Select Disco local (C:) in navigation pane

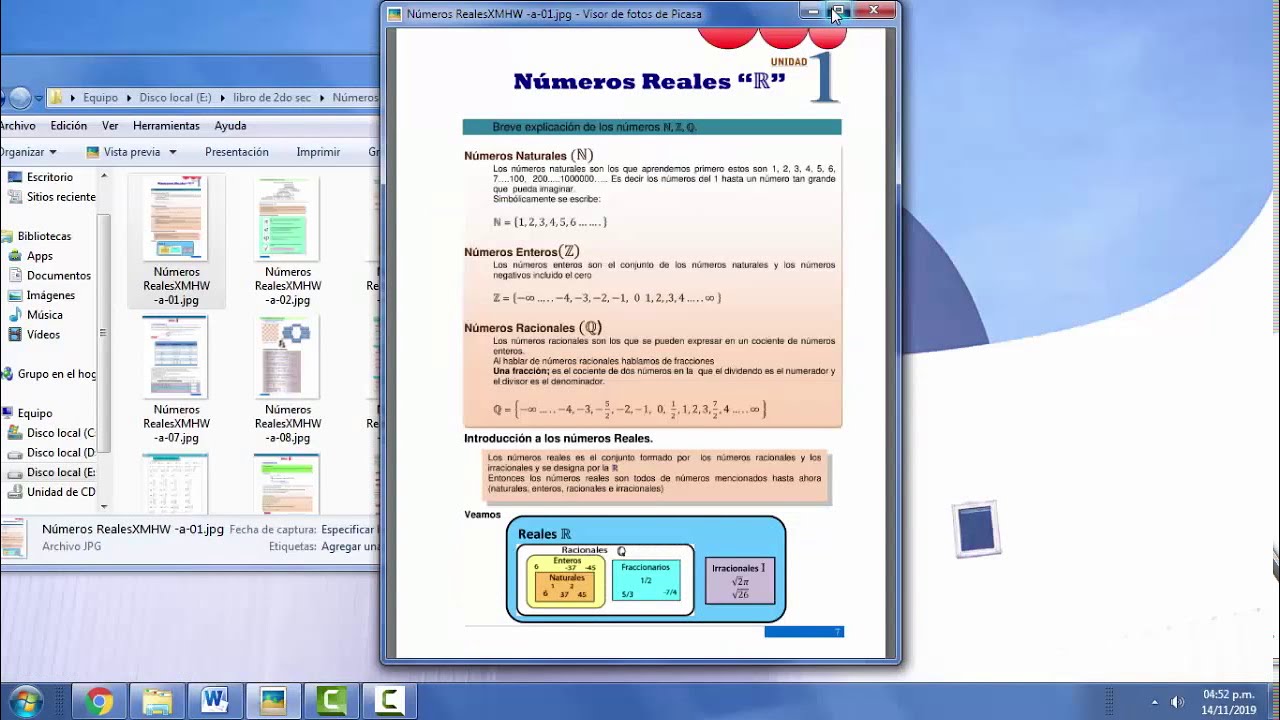pos(60,433)
